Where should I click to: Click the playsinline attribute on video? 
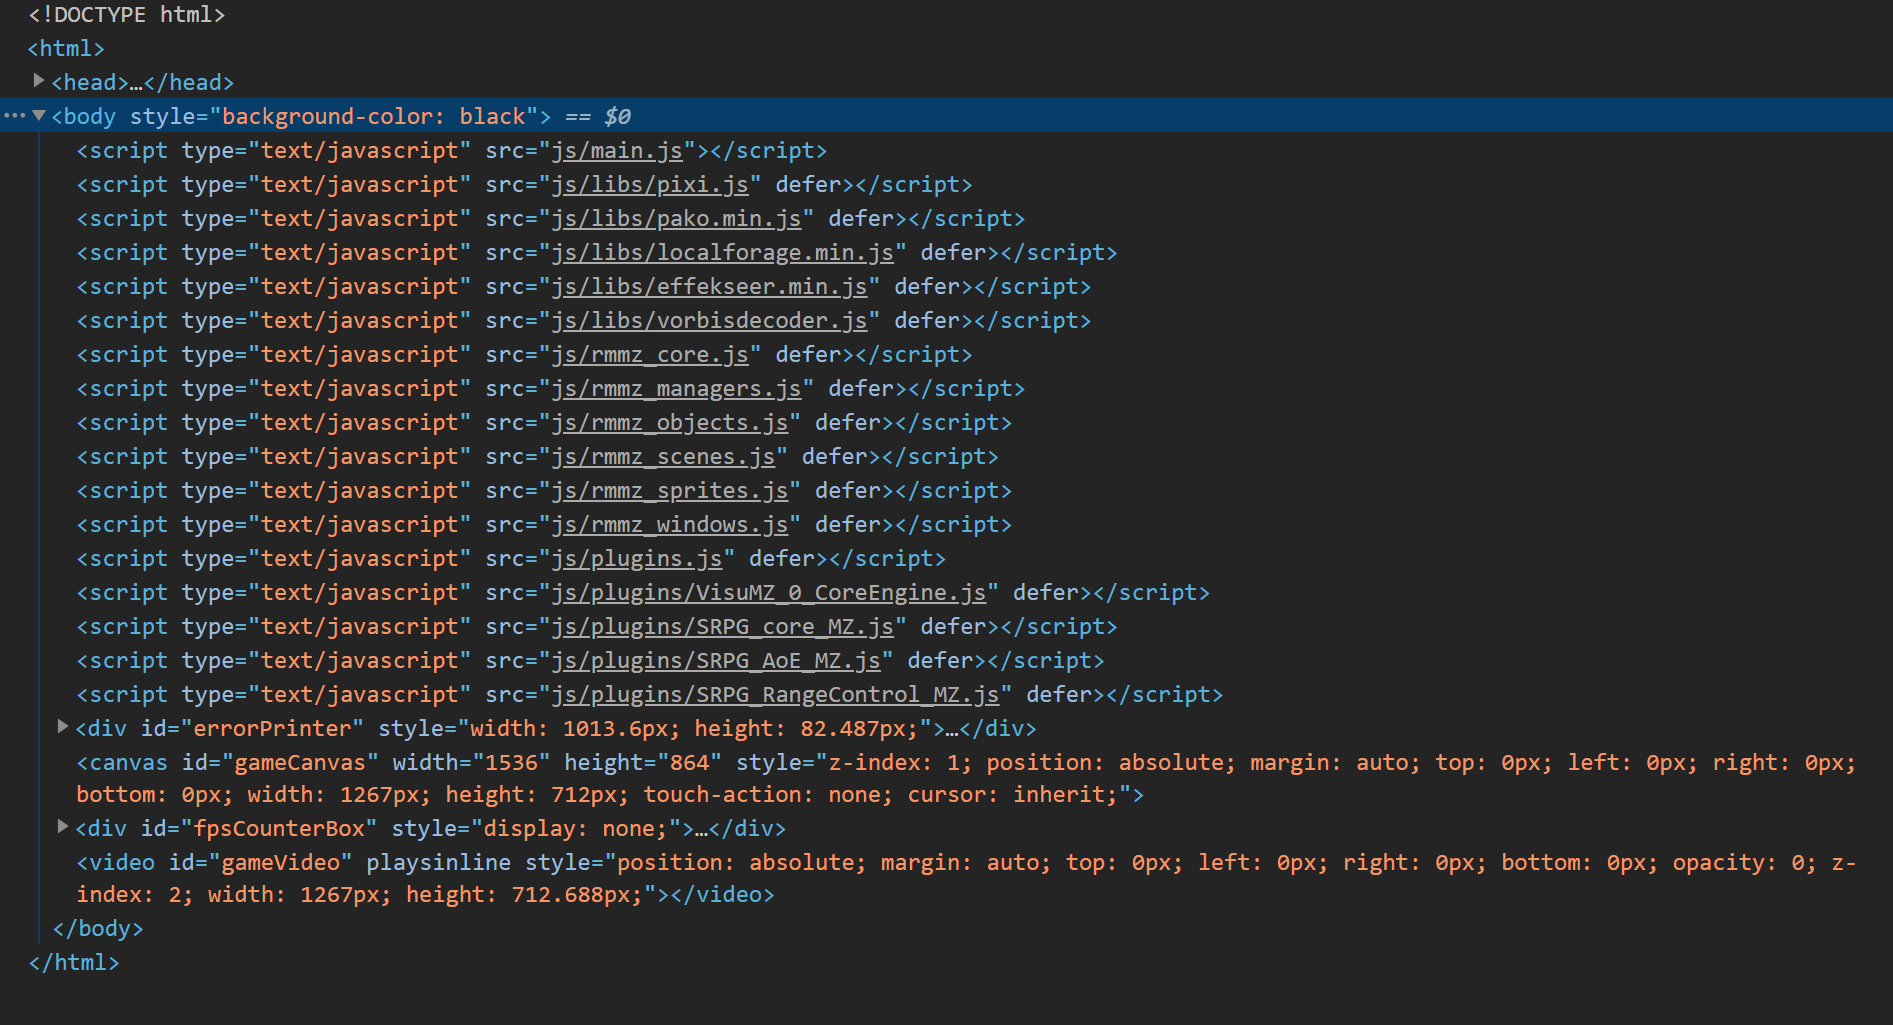tap(438, 863)
